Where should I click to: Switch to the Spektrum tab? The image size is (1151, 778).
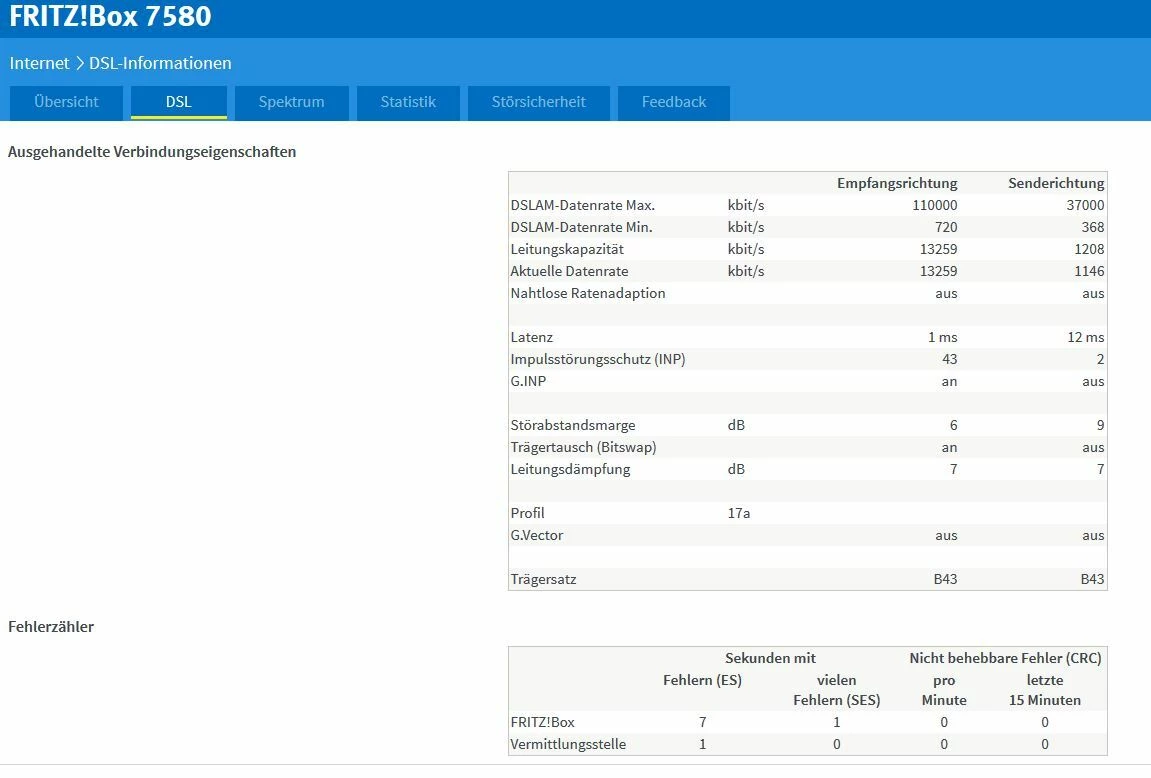(291, 102)
